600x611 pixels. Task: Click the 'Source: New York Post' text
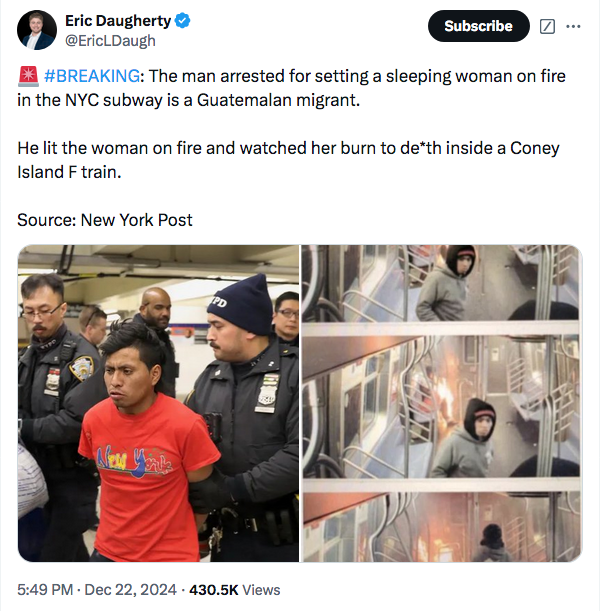105,220
